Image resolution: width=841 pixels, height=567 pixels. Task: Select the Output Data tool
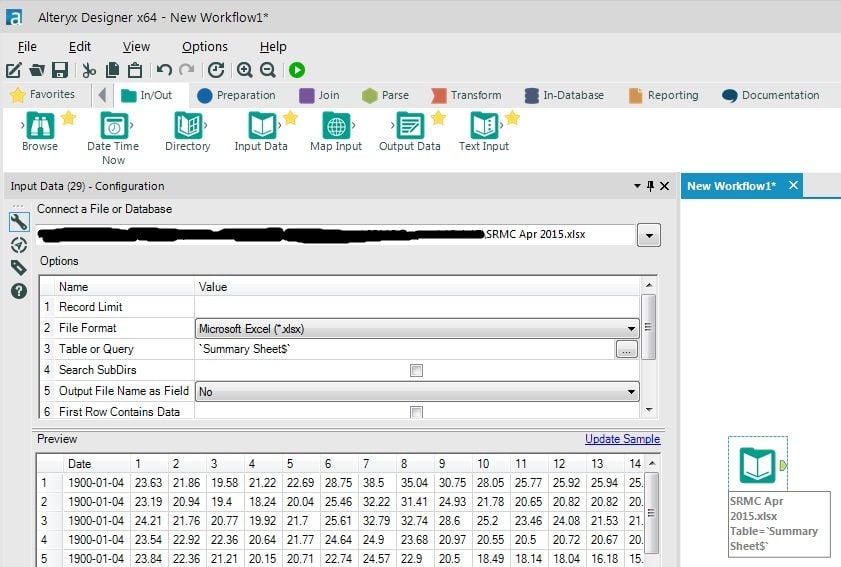[410, 132]
